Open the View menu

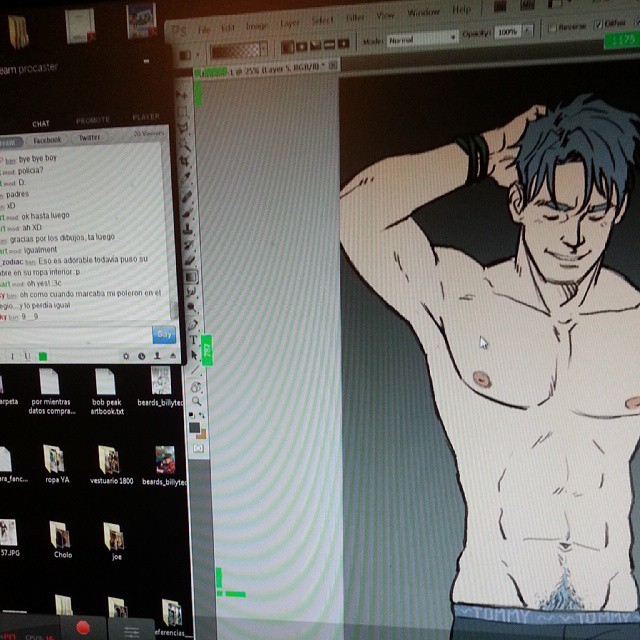(x=385, y=16)
